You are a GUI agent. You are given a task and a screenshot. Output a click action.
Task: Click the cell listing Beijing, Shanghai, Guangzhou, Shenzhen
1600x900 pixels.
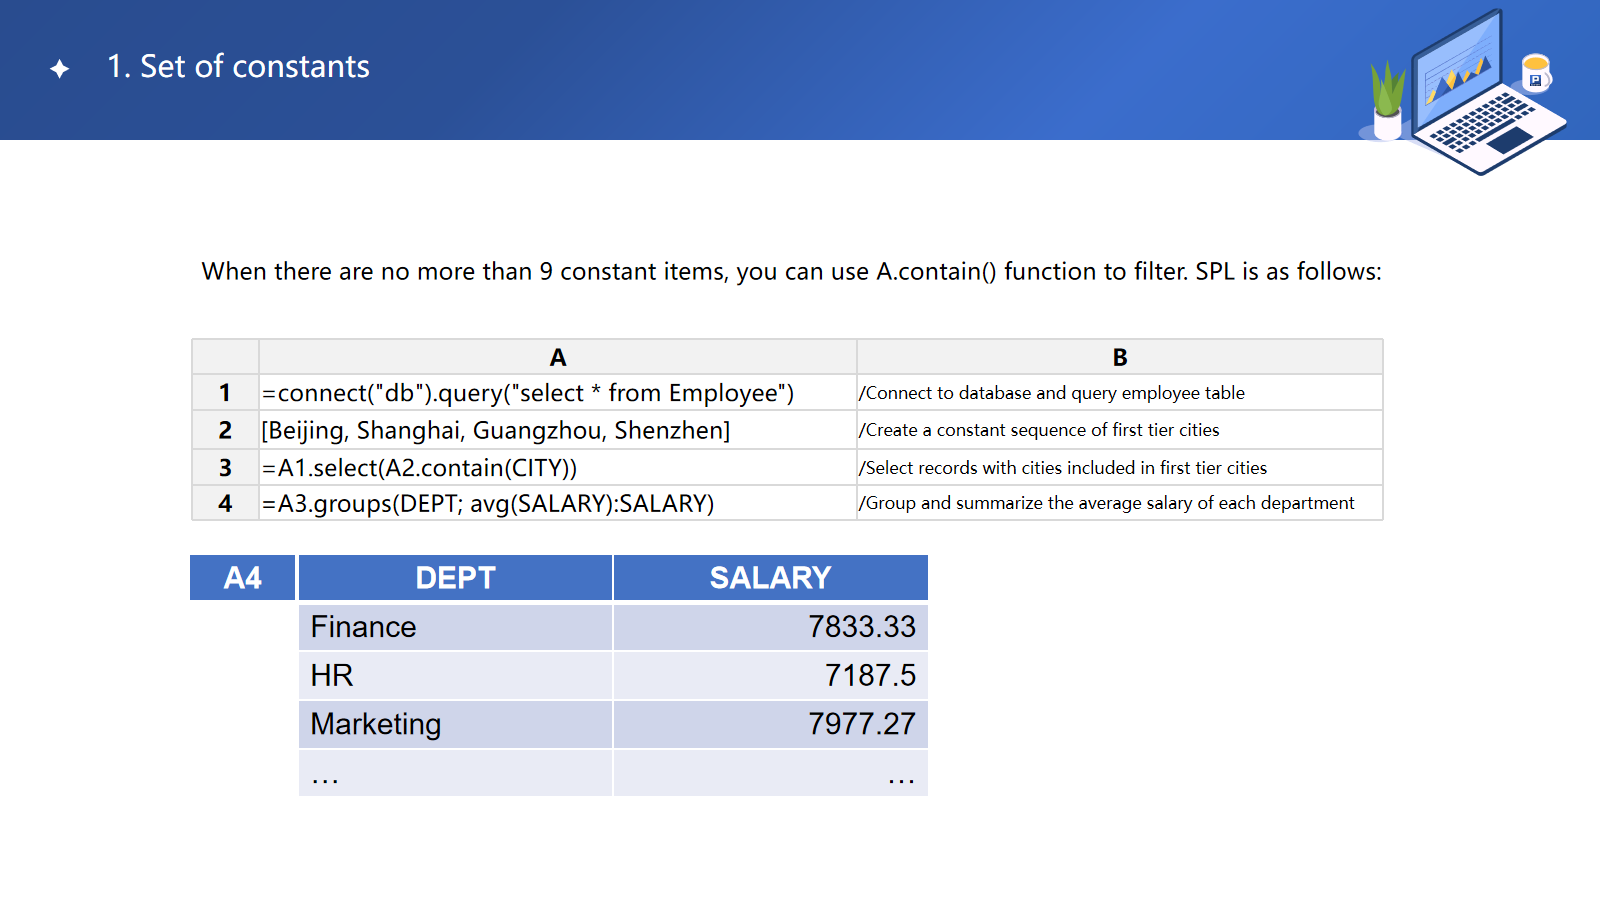[557, 430]
